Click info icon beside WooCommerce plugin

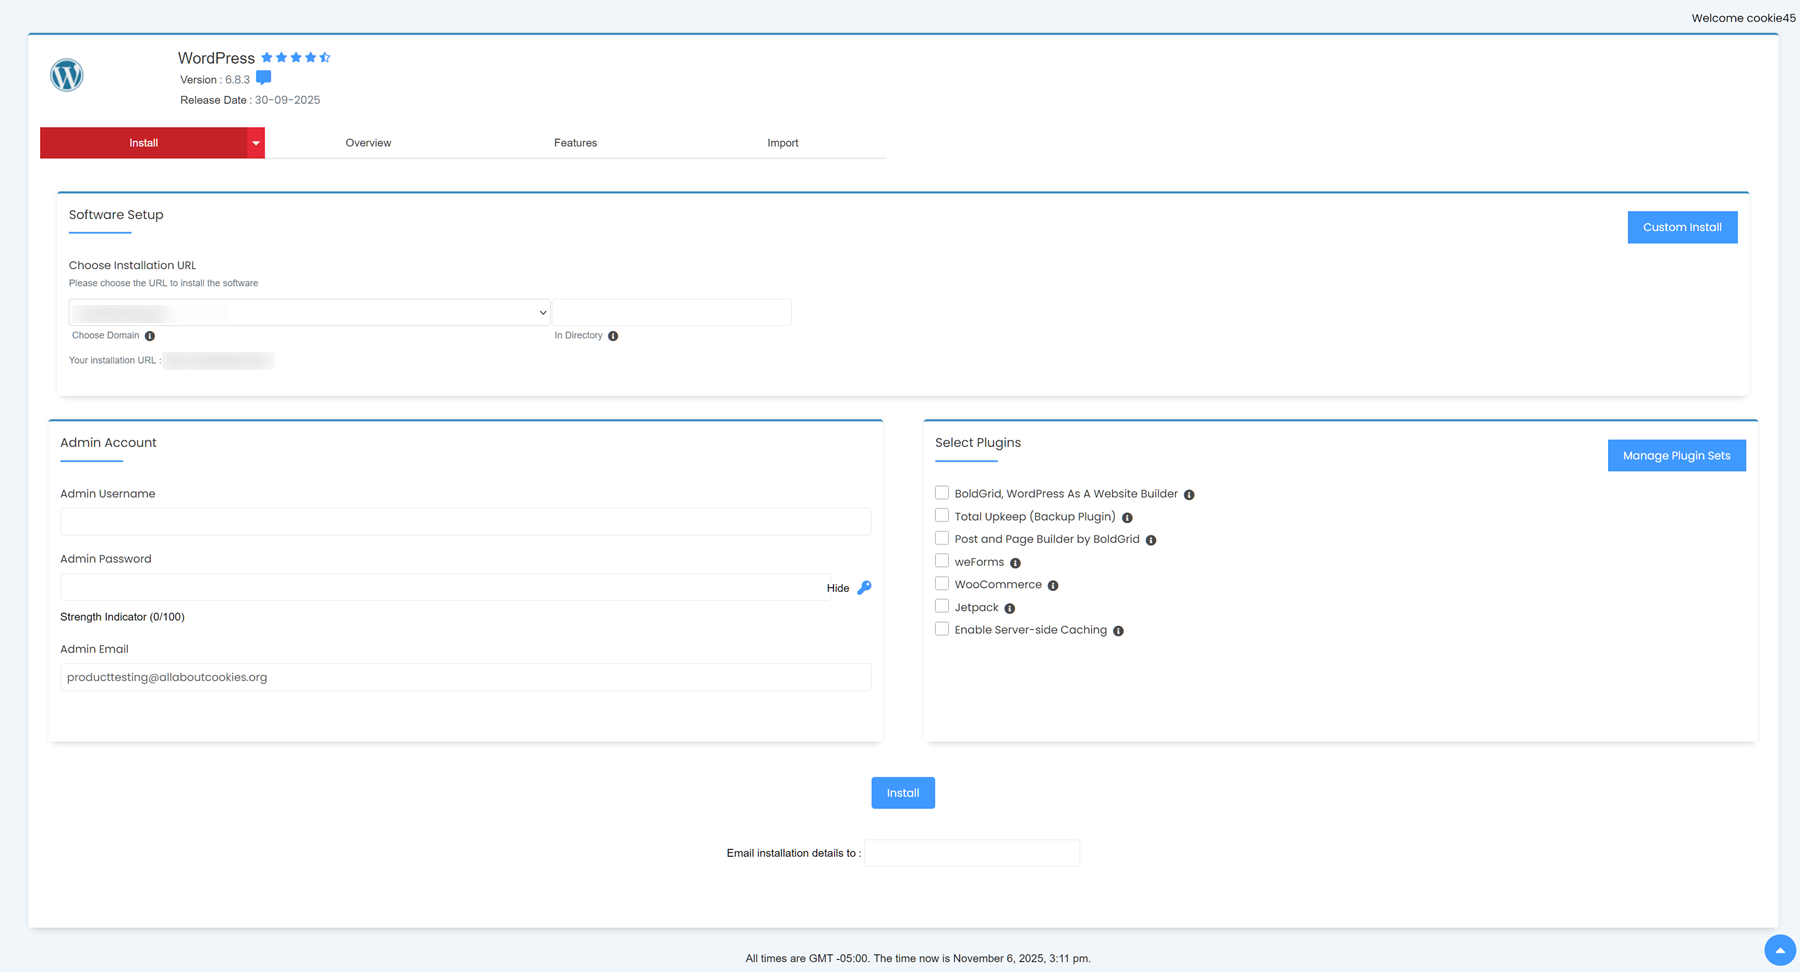pyautogui.click(x=1053, y=586)
